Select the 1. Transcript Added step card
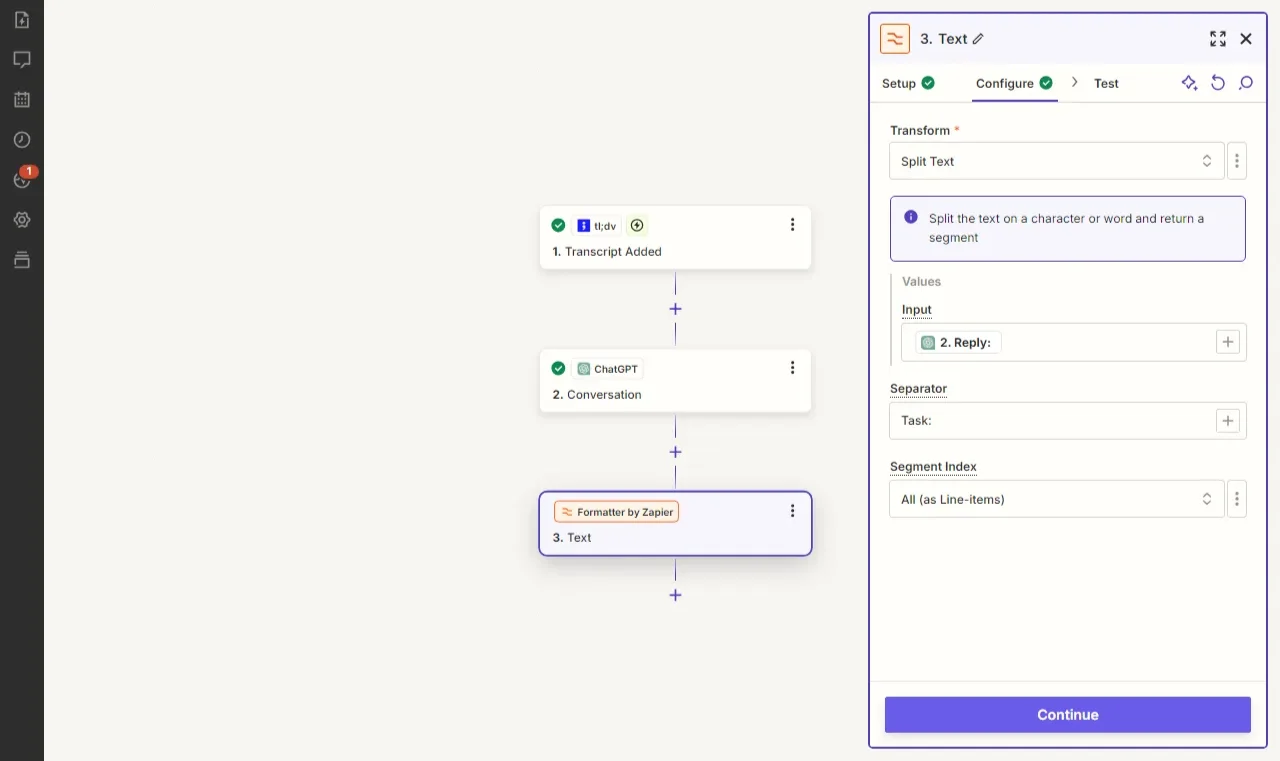The image size is (1280, 761). tap(675, 238)
